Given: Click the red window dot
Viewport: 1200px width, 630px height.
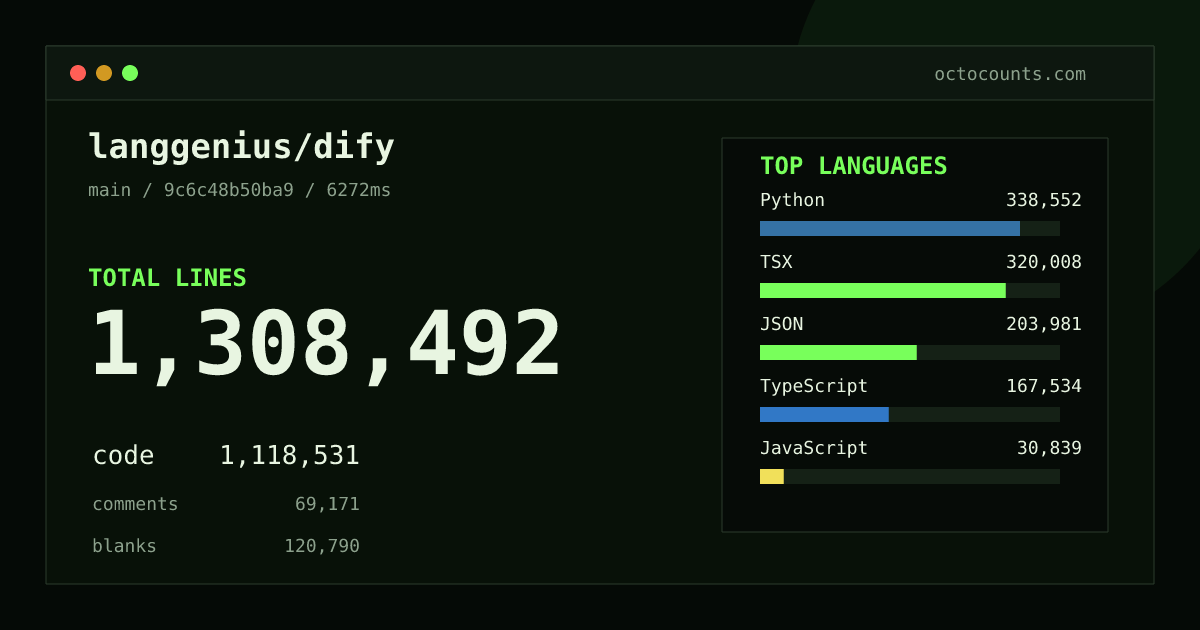Looking at the screenshot, I should coord(78,73).
